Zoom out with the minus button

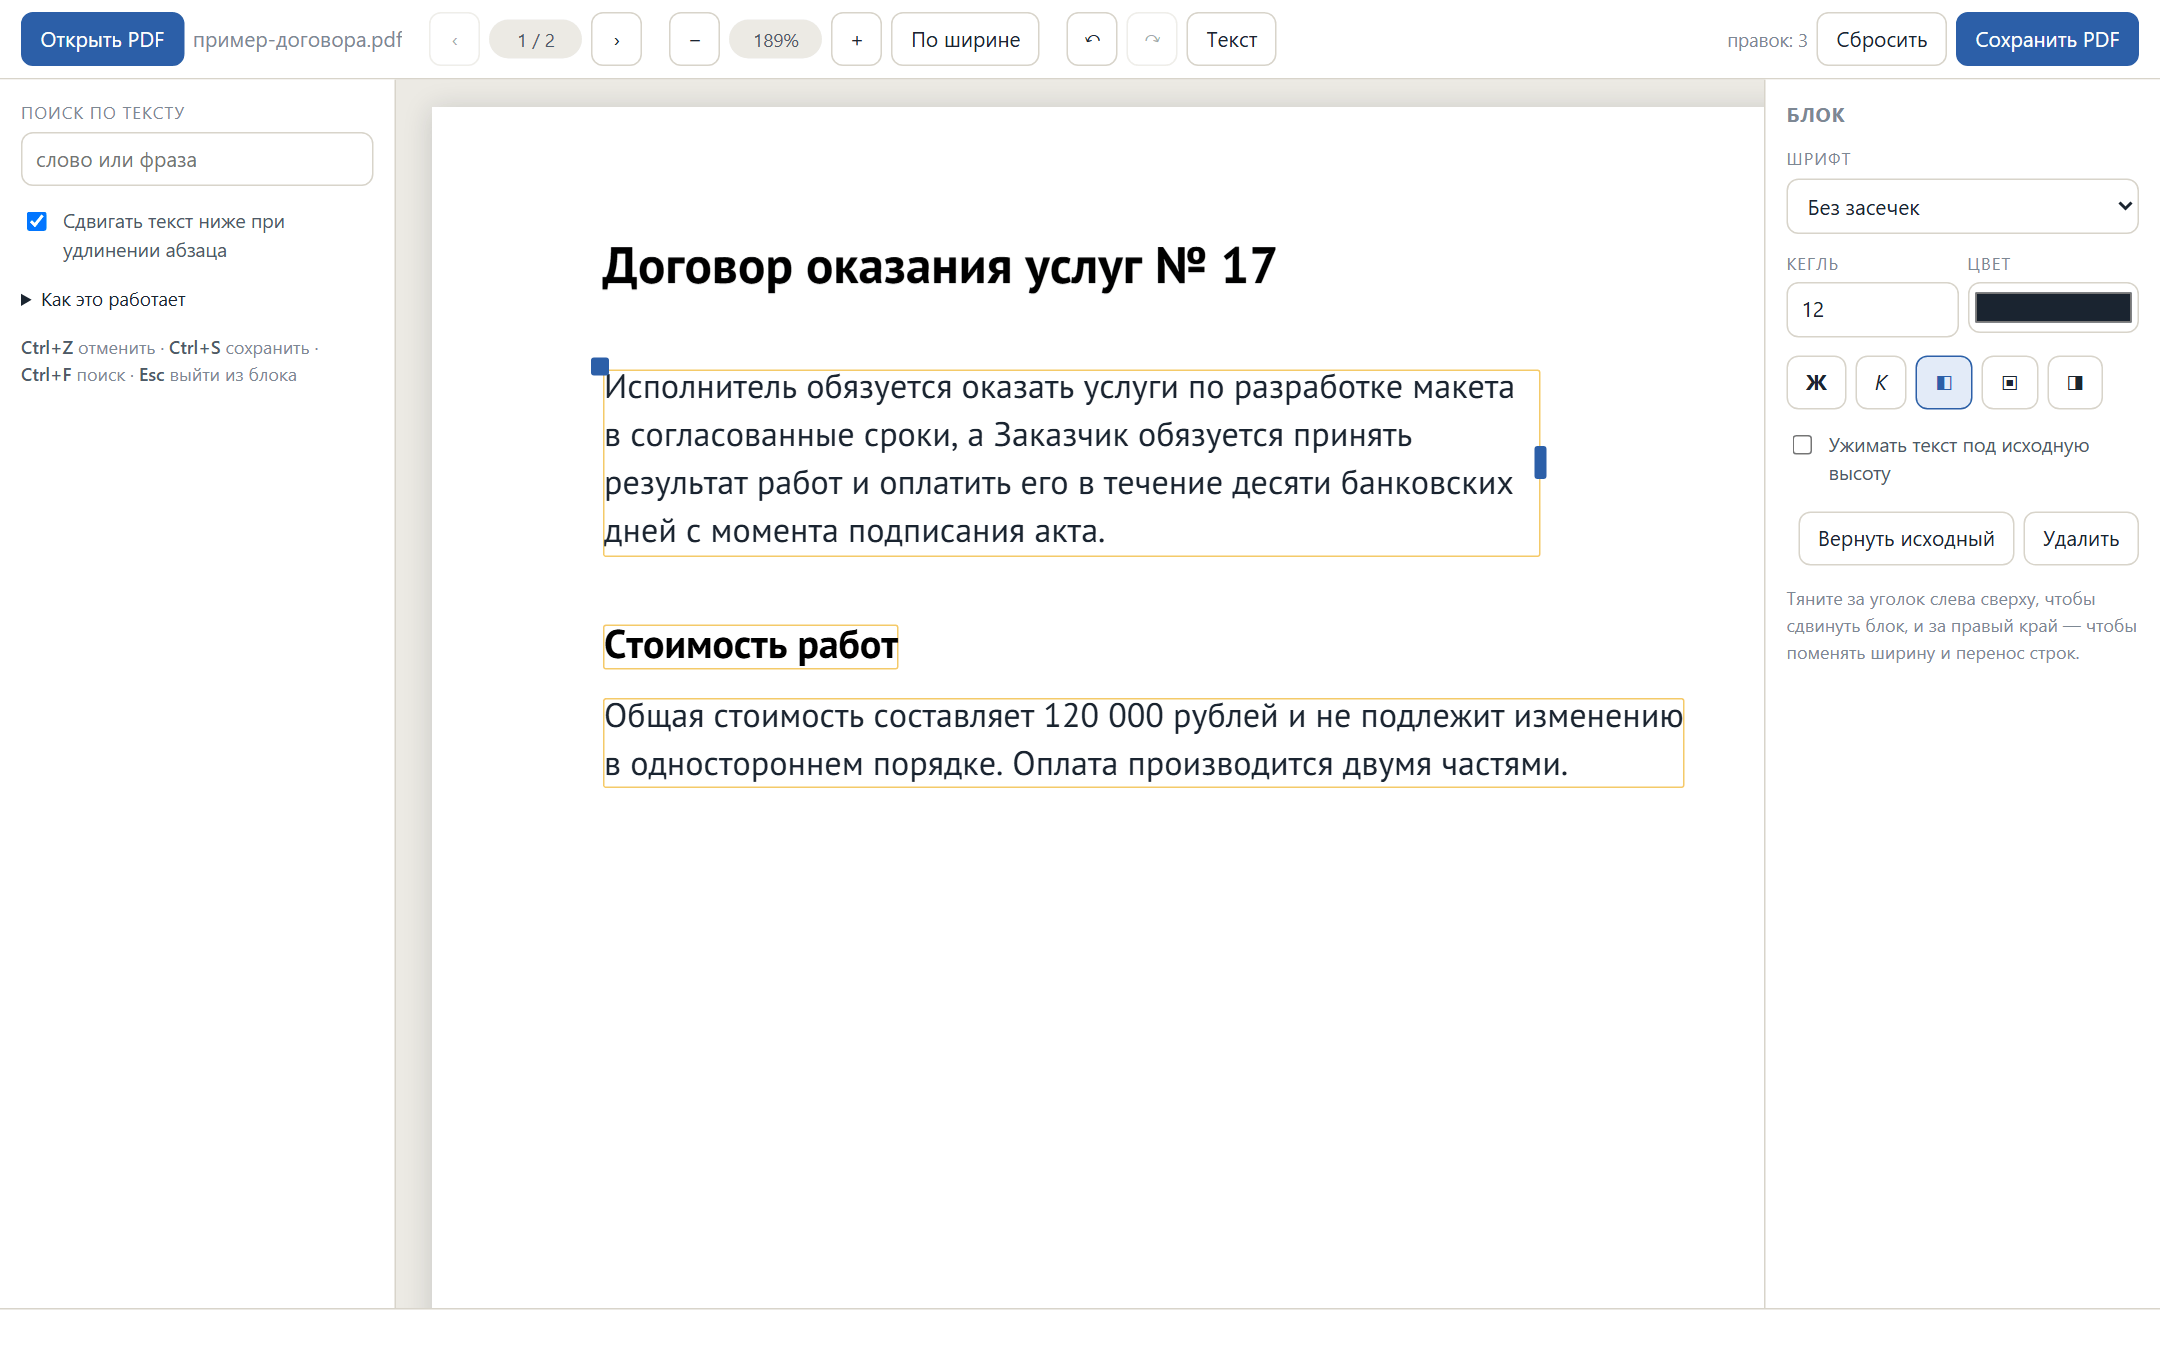tap(694, 40)
